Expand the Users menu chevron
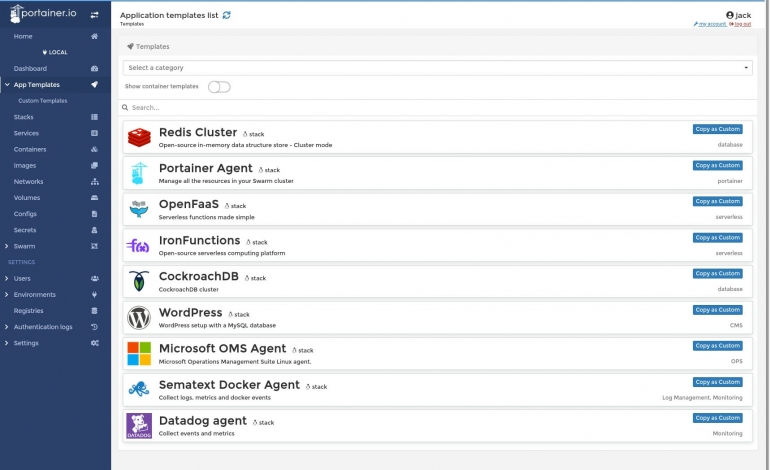This screenshot has width=770, height=470. click(6, 278)
